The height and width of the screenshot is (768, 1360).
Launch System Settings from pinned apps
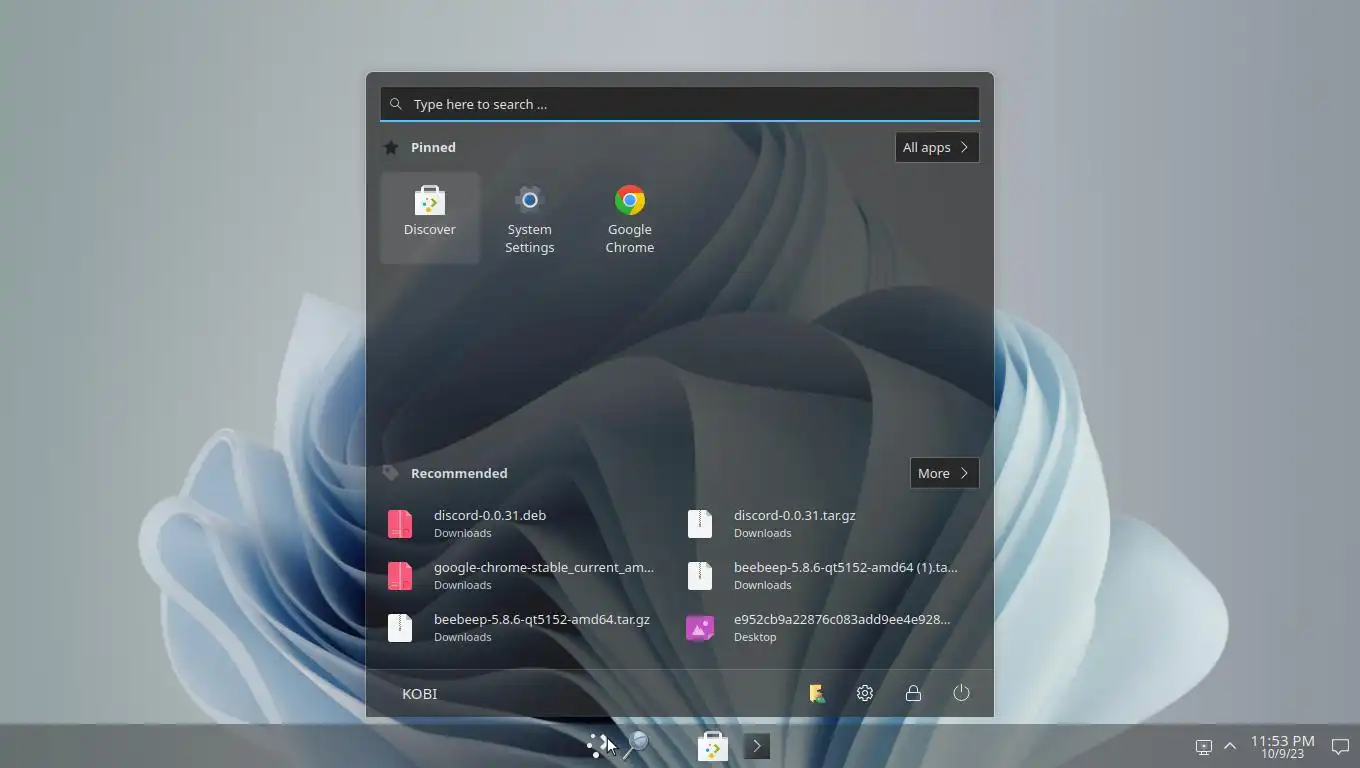tap(530, 217)
